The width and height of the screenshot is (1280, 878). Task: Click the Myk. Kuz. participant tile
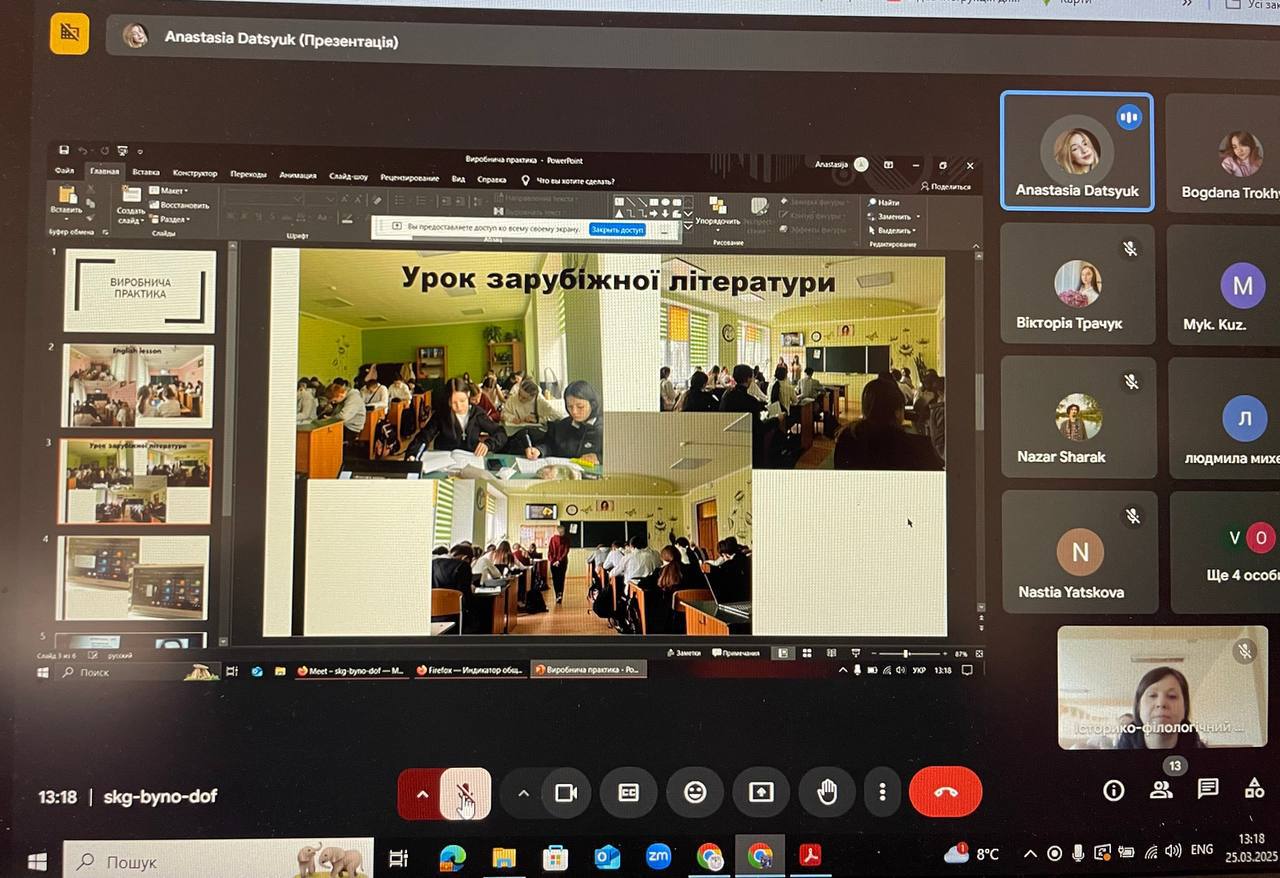[x=1224, y=286]
